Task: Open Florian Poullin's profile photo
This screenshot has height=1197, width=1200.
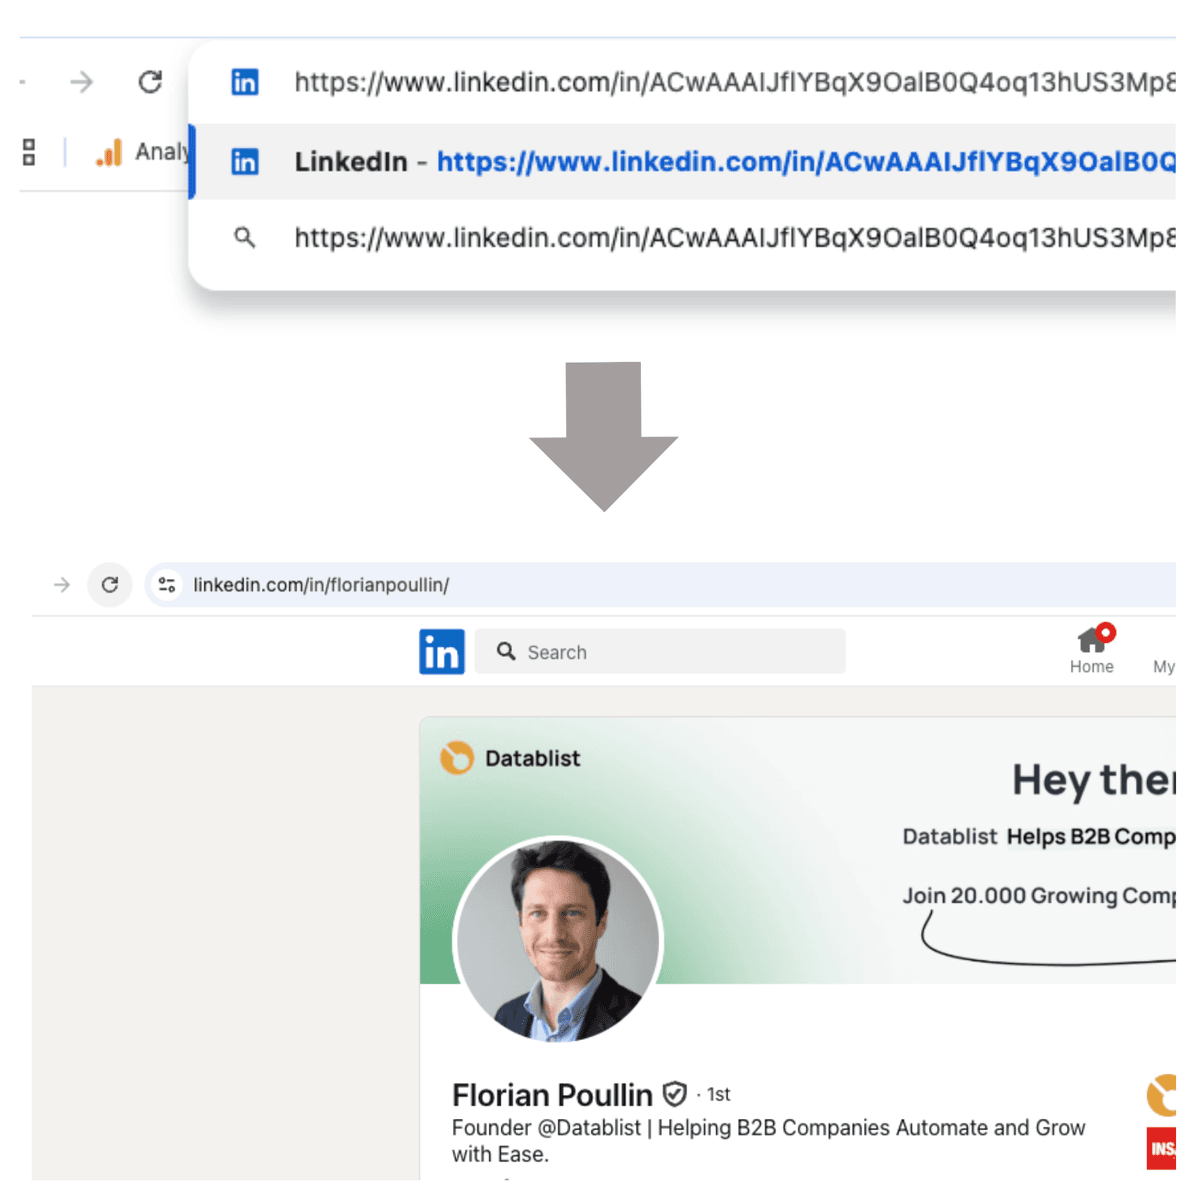Action: pos(558,941)
